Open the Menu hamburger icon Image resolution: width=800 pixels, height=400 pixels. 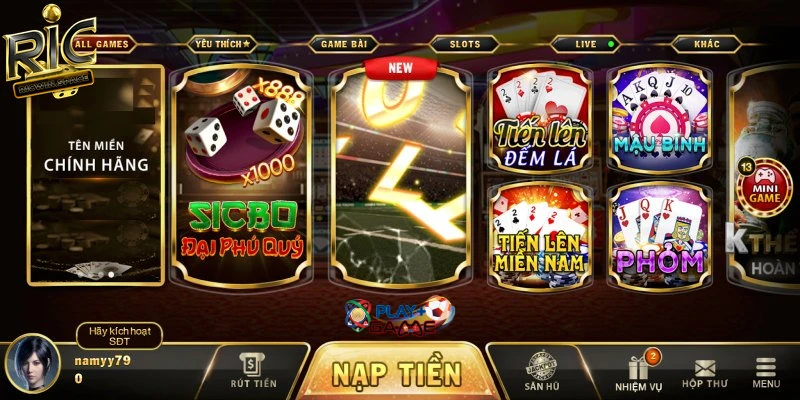click(x=766, y=373)
